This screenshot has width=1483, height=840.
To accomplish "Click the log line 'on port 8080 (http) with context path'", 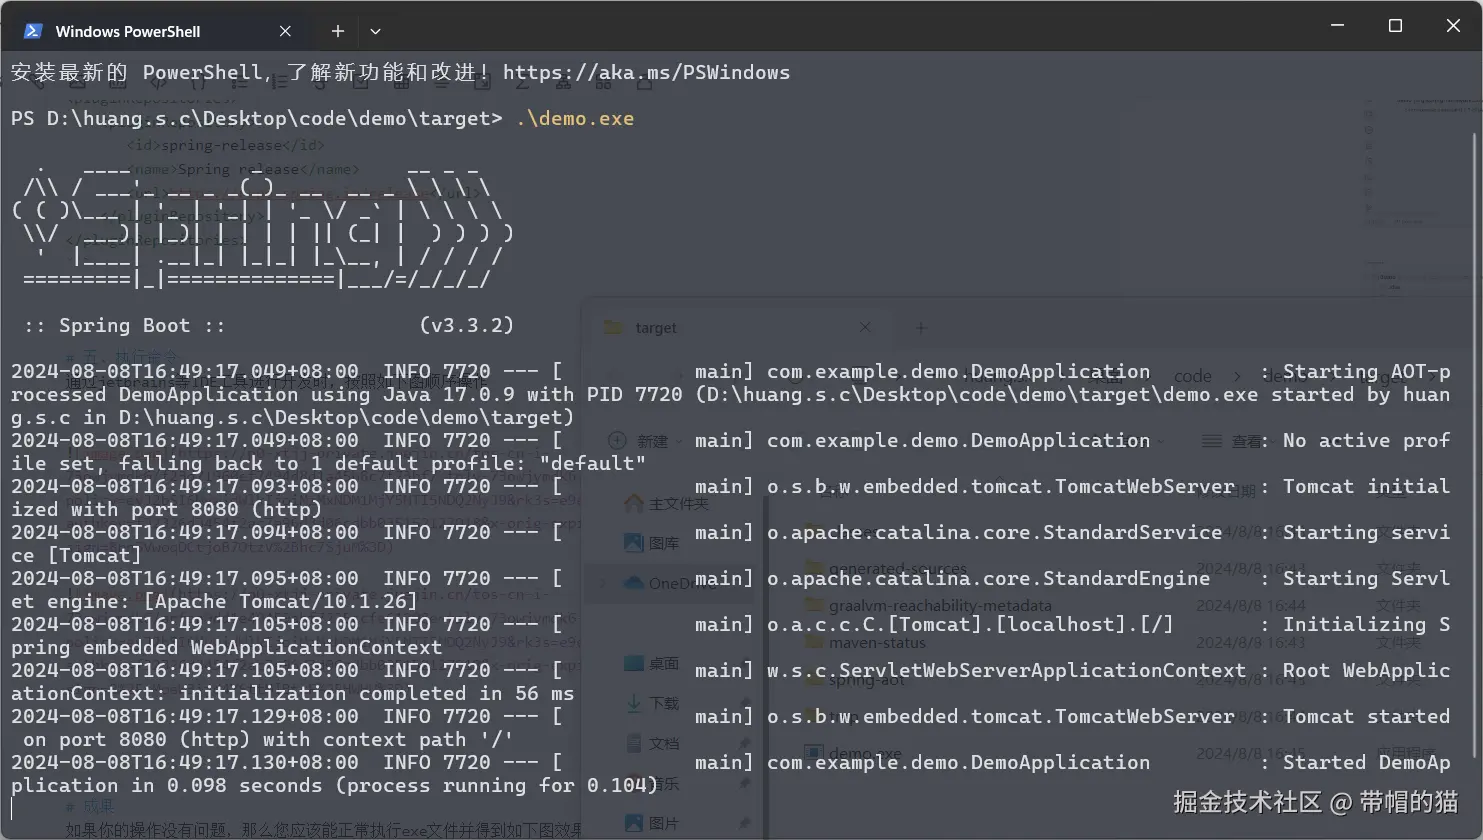I will pos(267,739).
